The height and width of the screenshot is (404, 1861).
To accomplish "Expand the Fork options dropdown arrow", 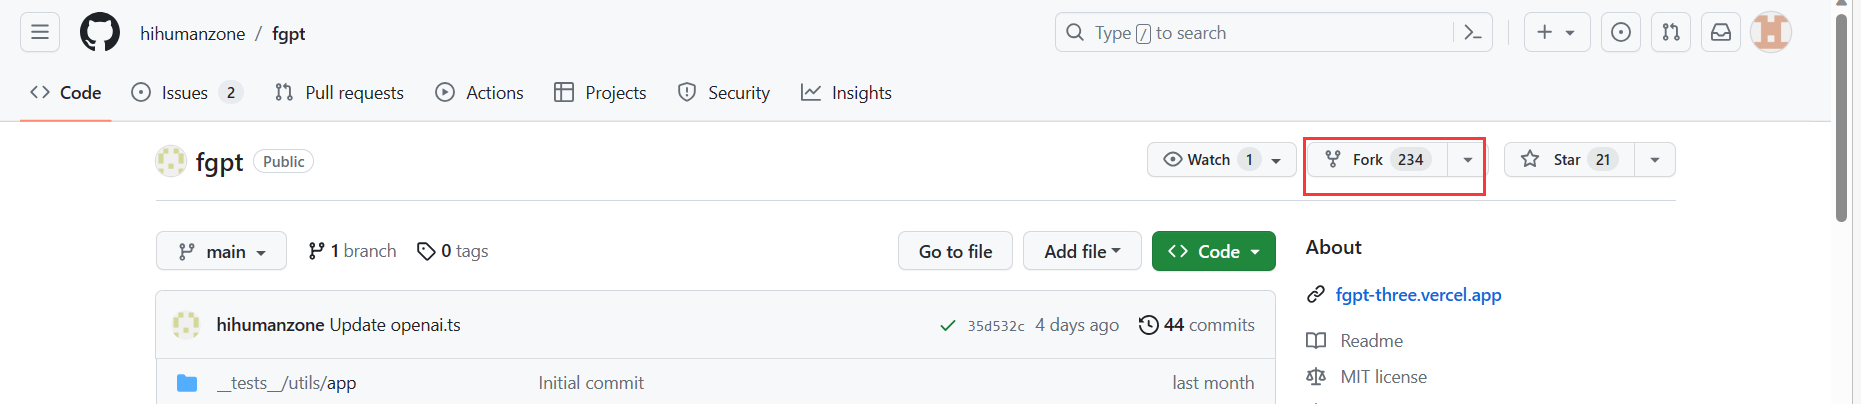I will tap(1467, 160).
